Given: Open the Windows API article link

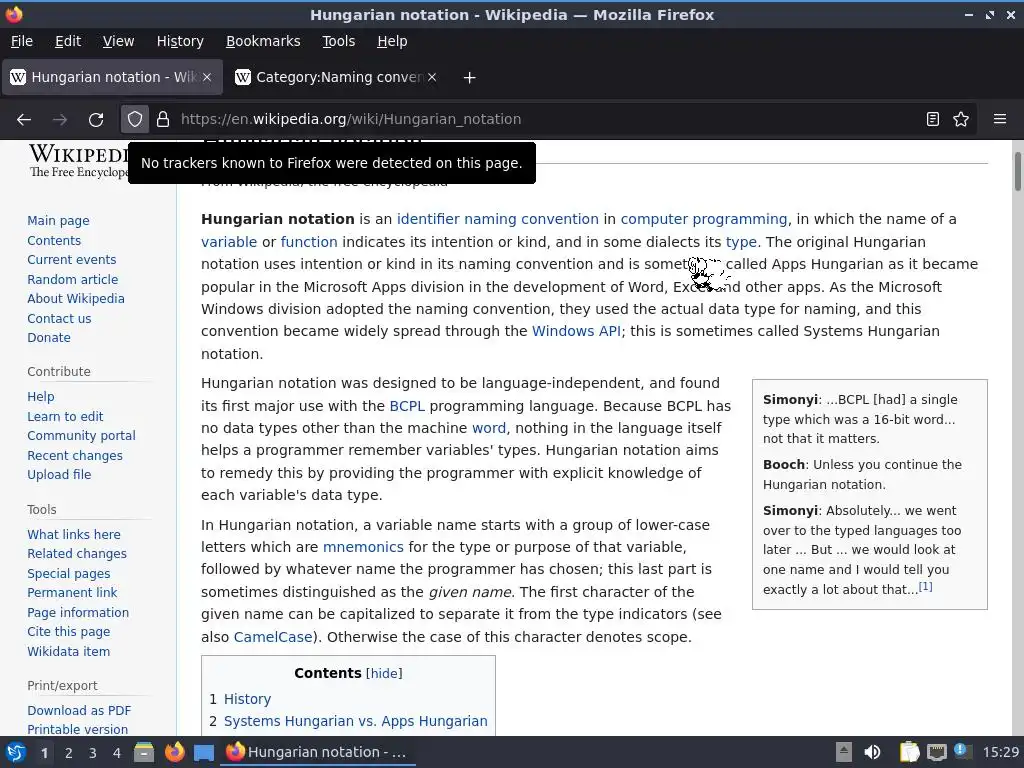Looking at the screenshot, I should click(577, 331).
